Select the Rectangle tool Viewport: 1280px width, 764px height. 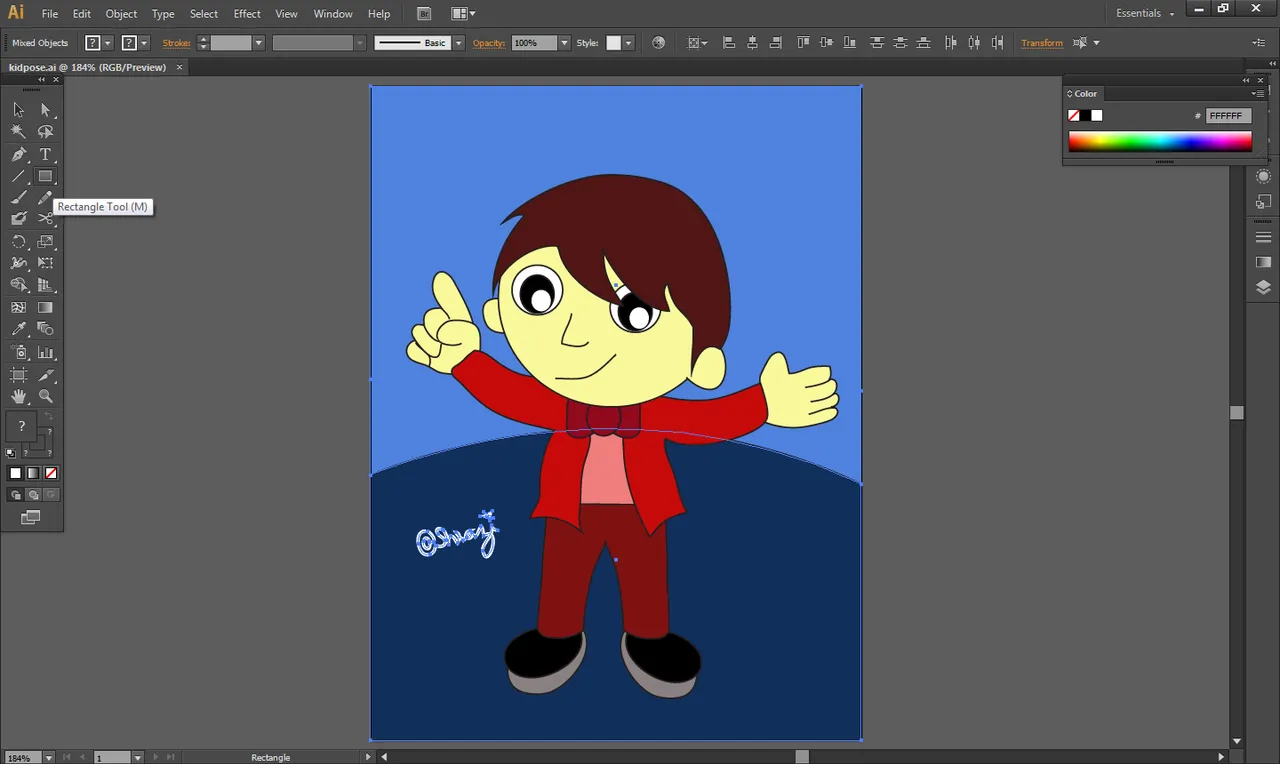click(45, 176)
